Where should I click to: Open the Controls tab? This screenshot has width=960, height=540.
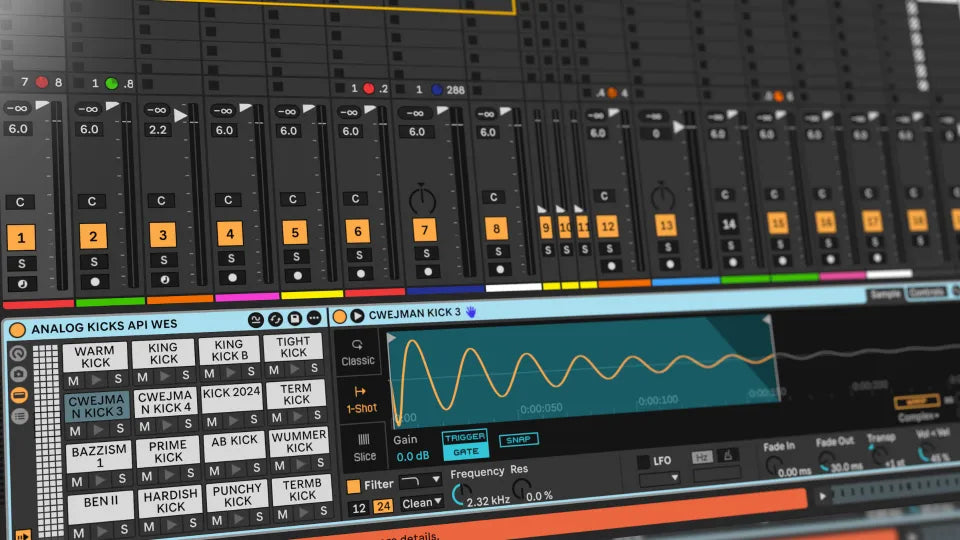[x=926, y=293]
